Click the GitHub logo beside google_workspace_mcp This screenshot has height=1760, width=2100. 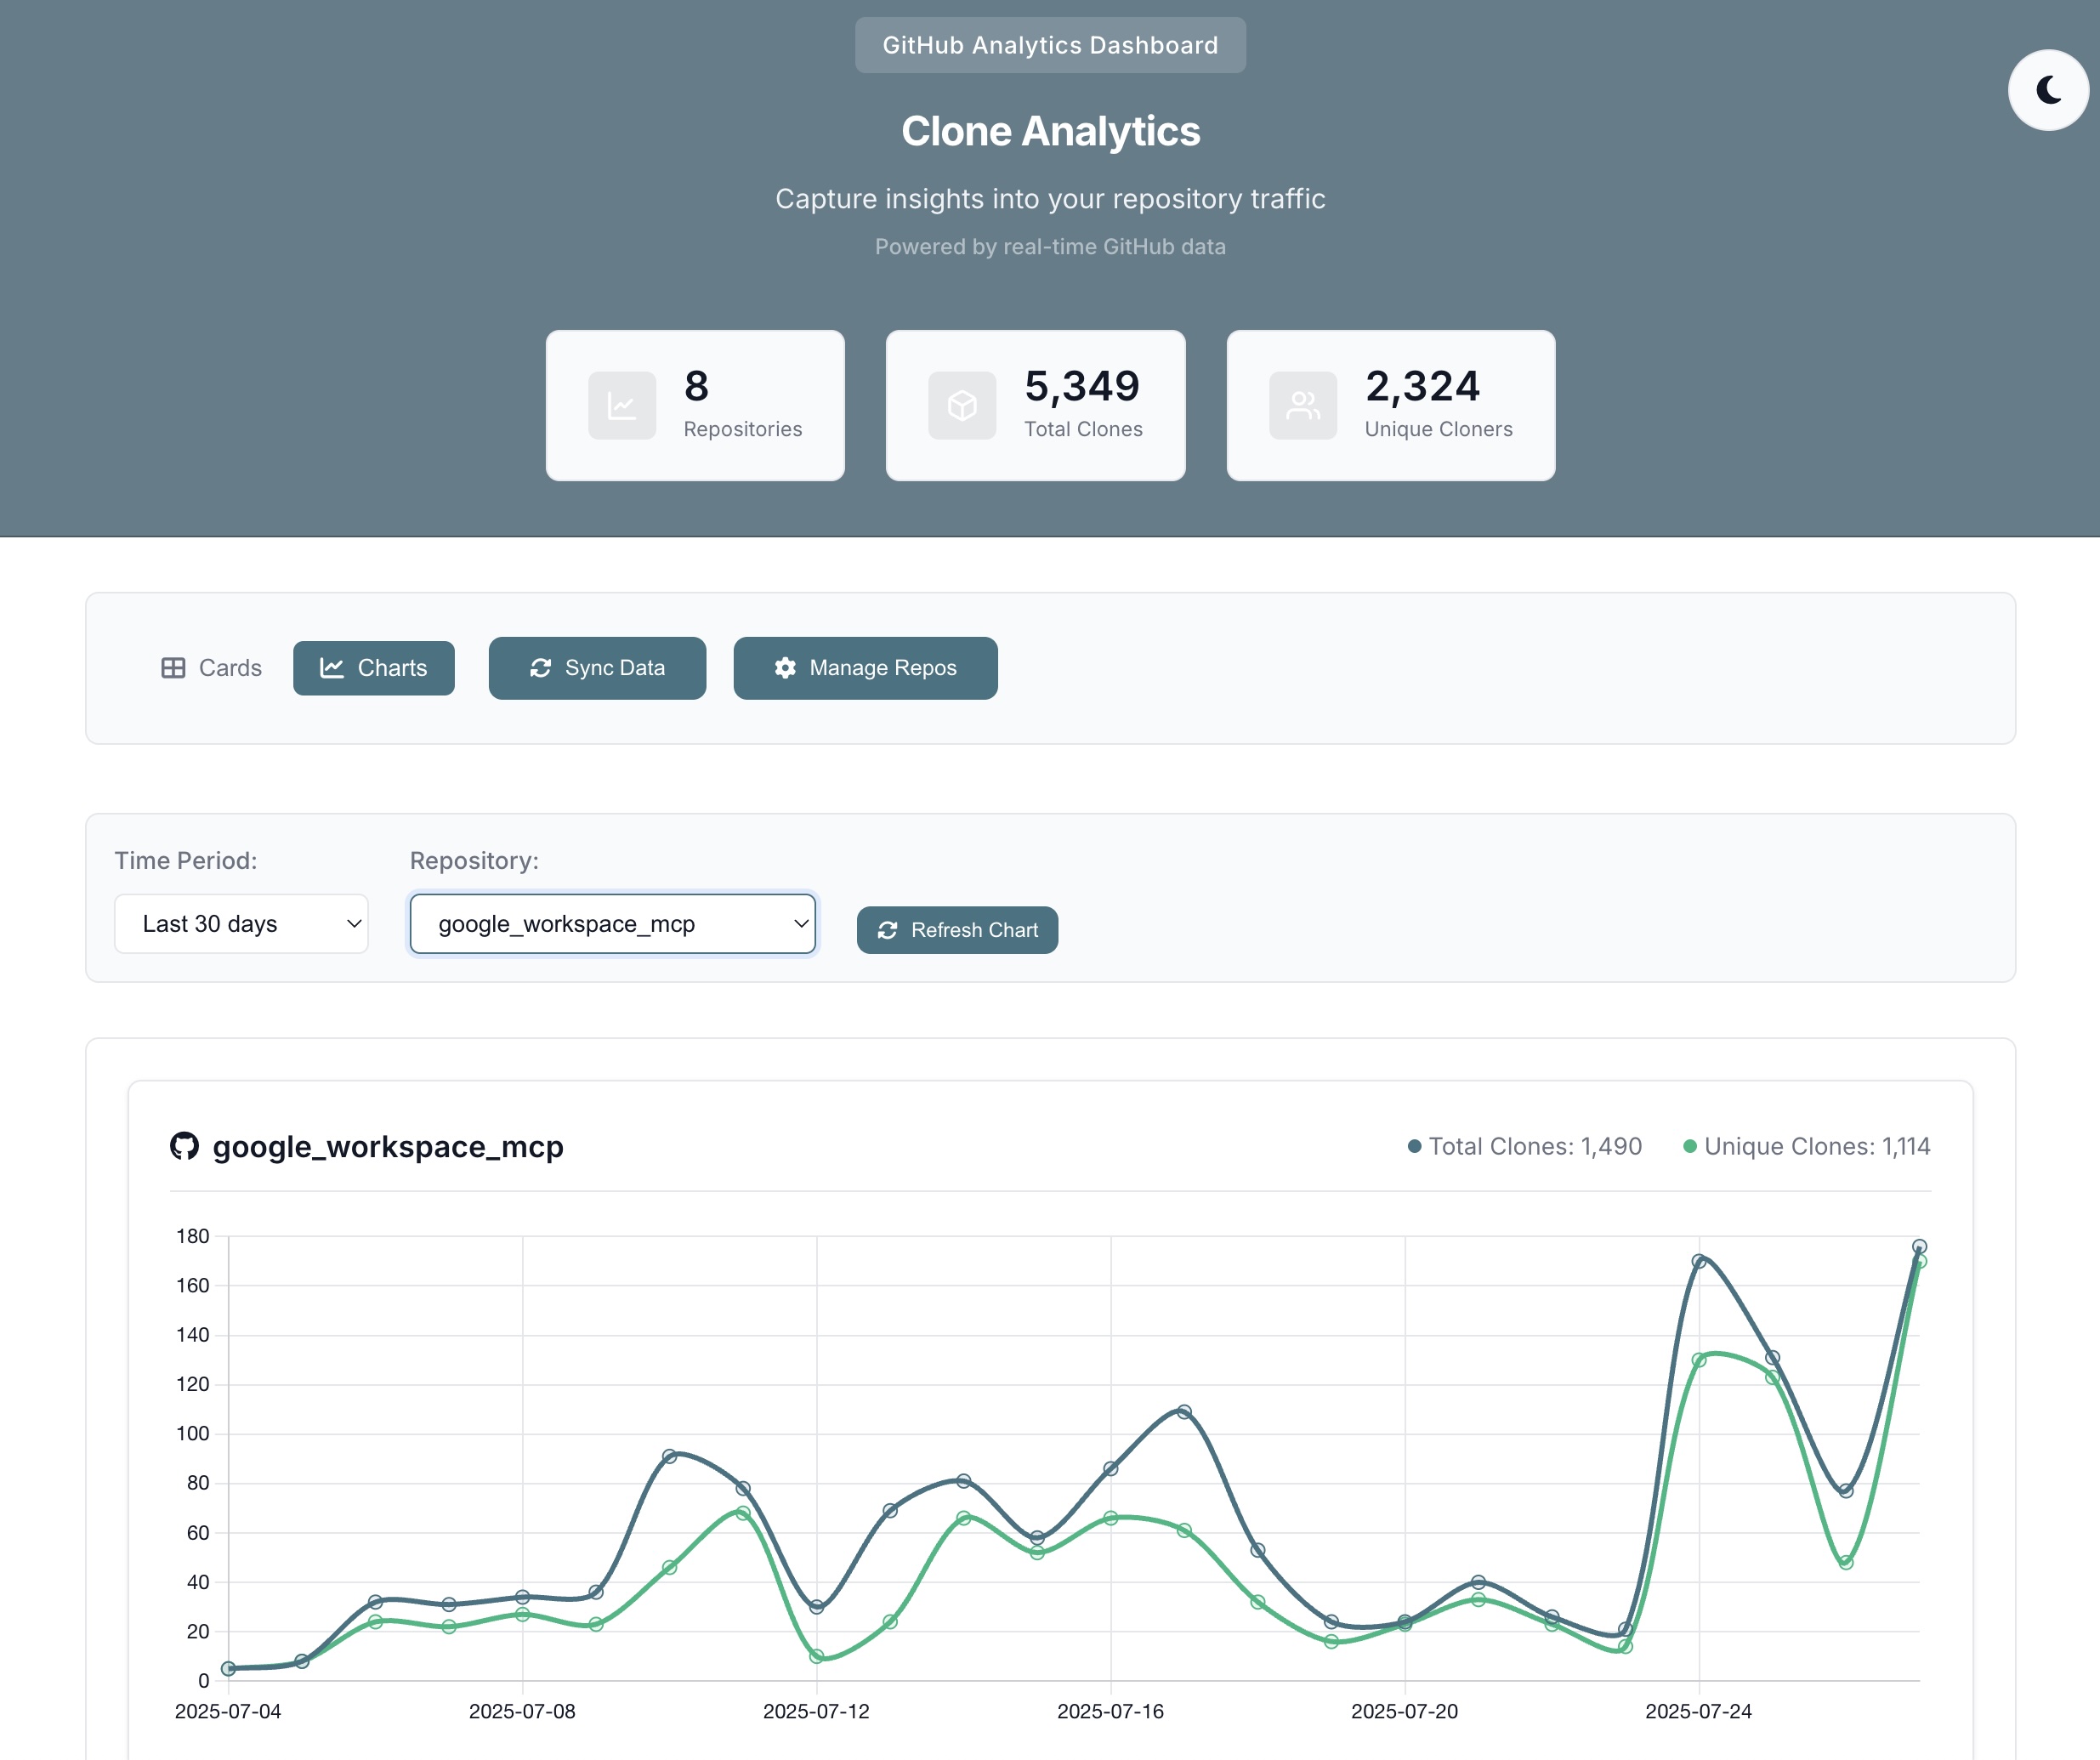point(184,1146)
